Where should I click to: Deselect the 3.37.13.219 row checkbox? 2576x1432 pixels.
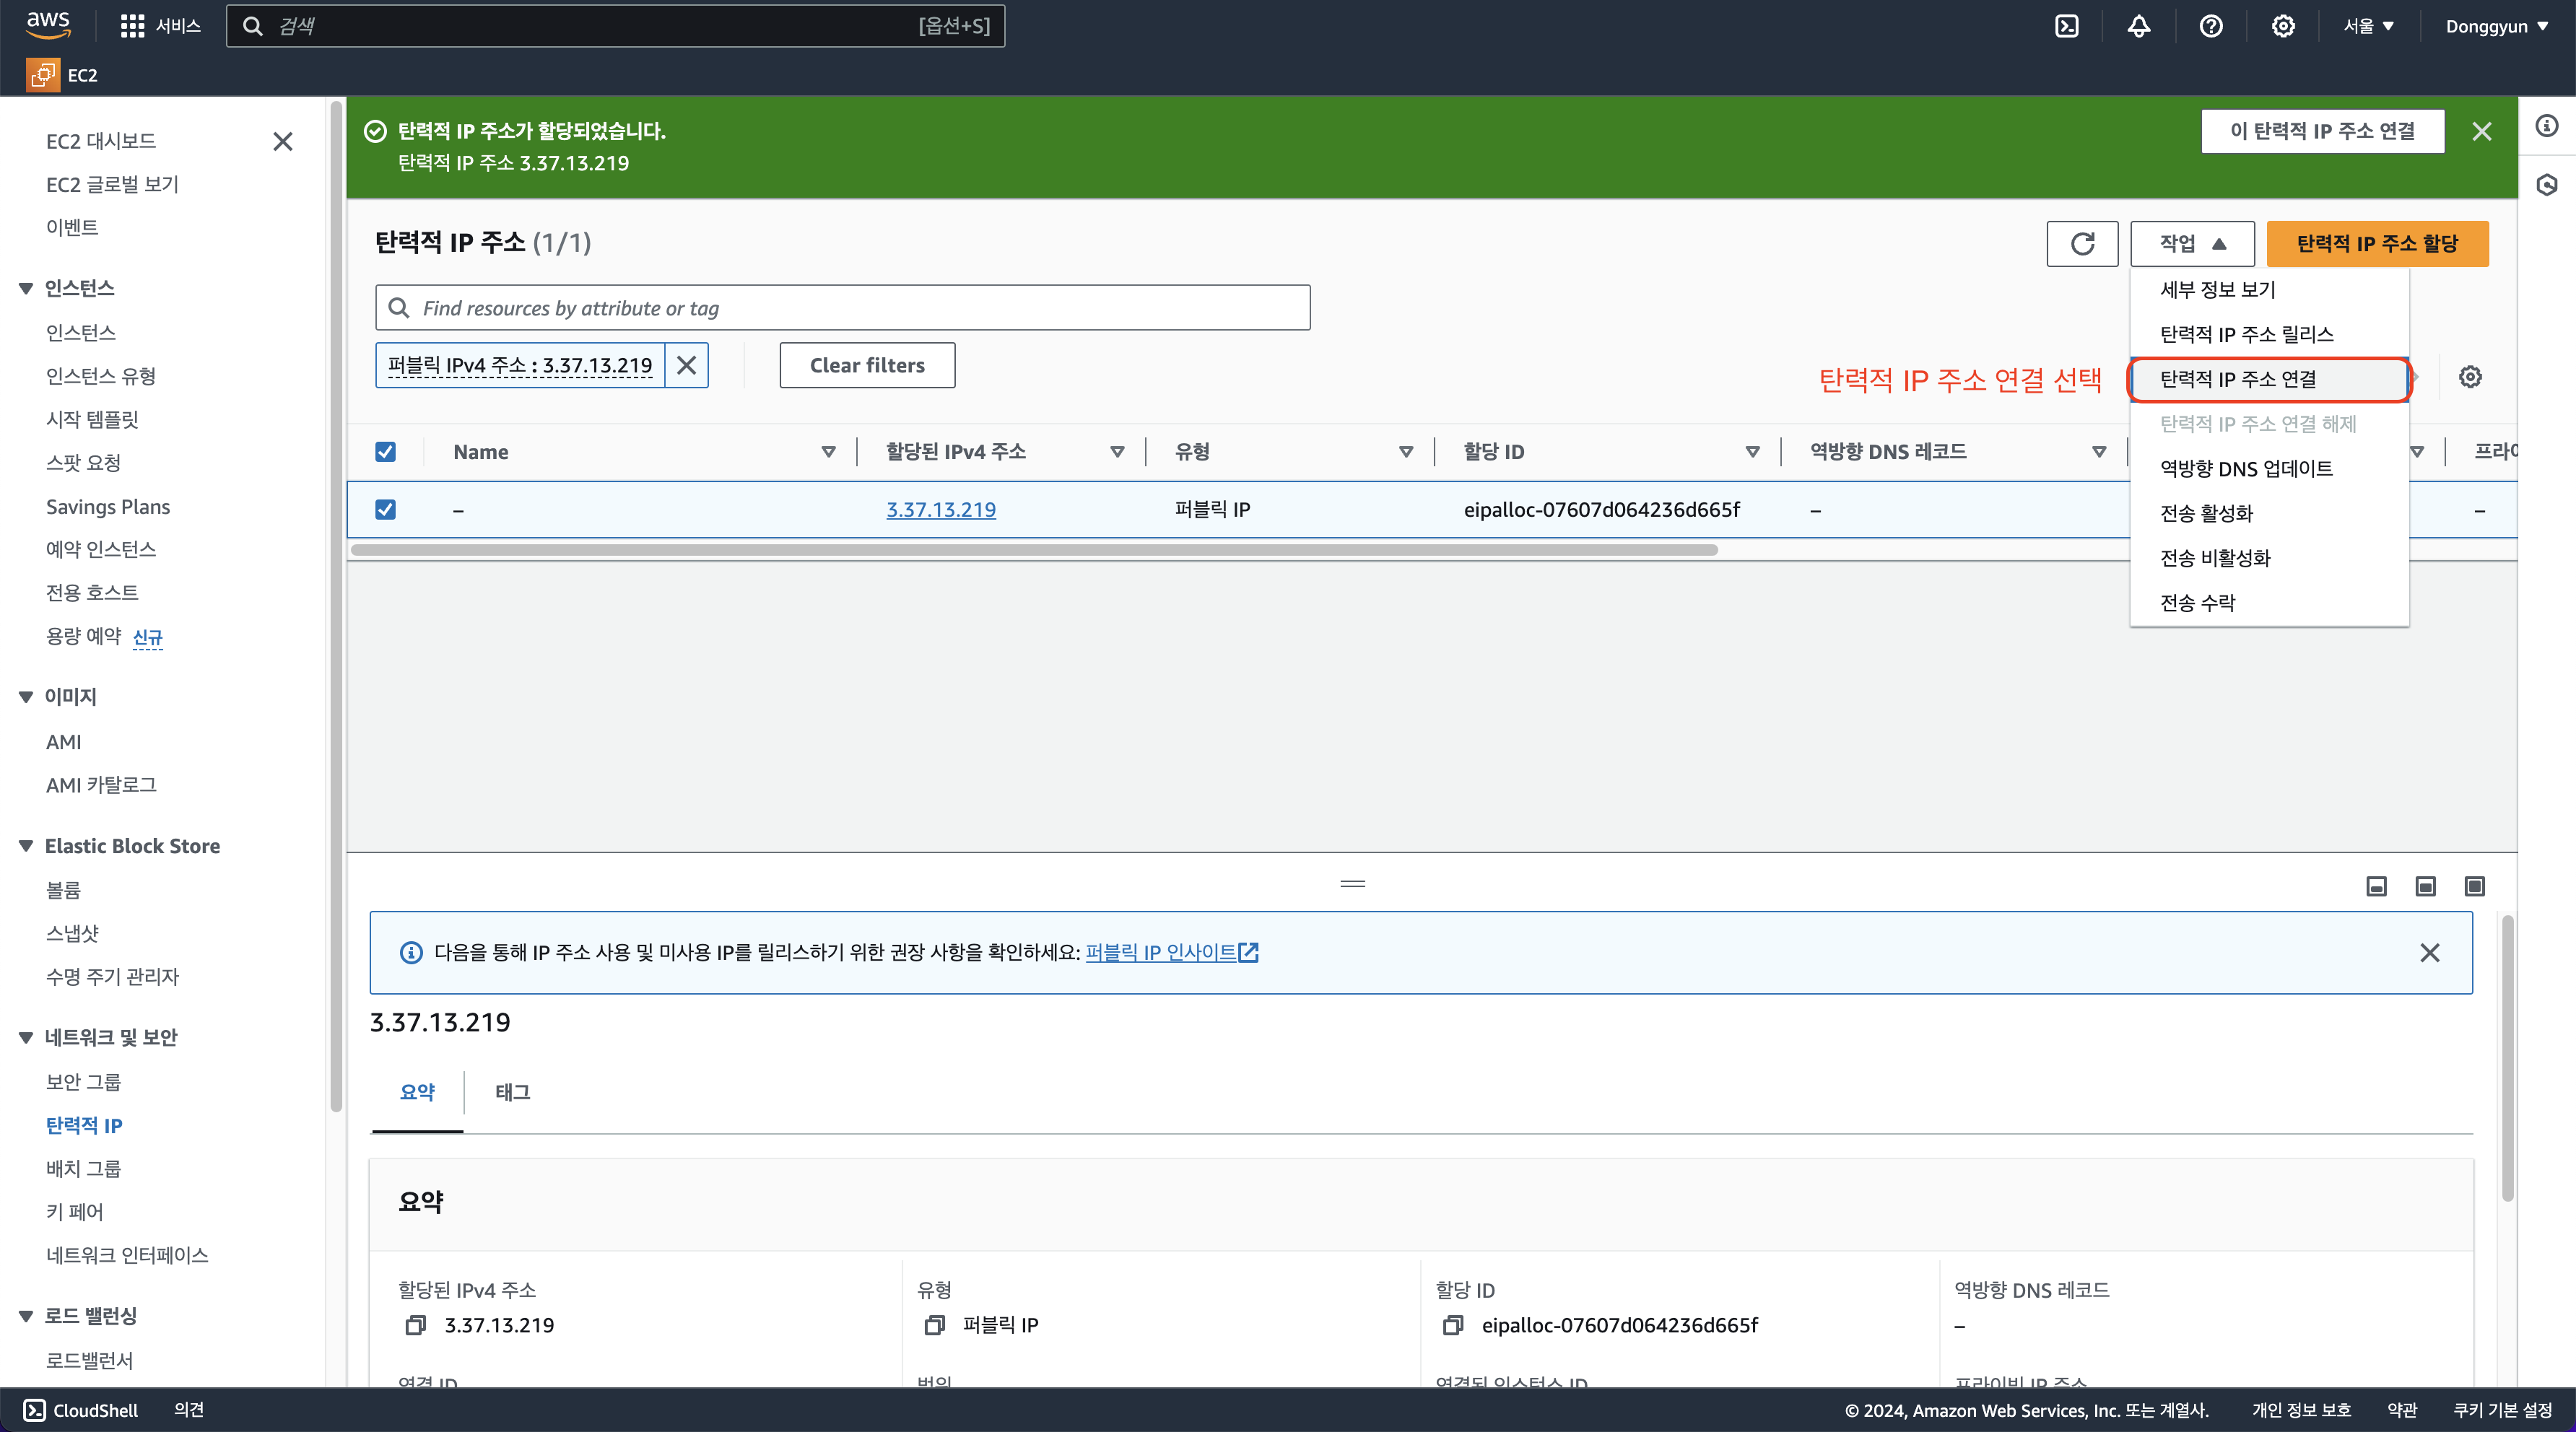point(385,510)
